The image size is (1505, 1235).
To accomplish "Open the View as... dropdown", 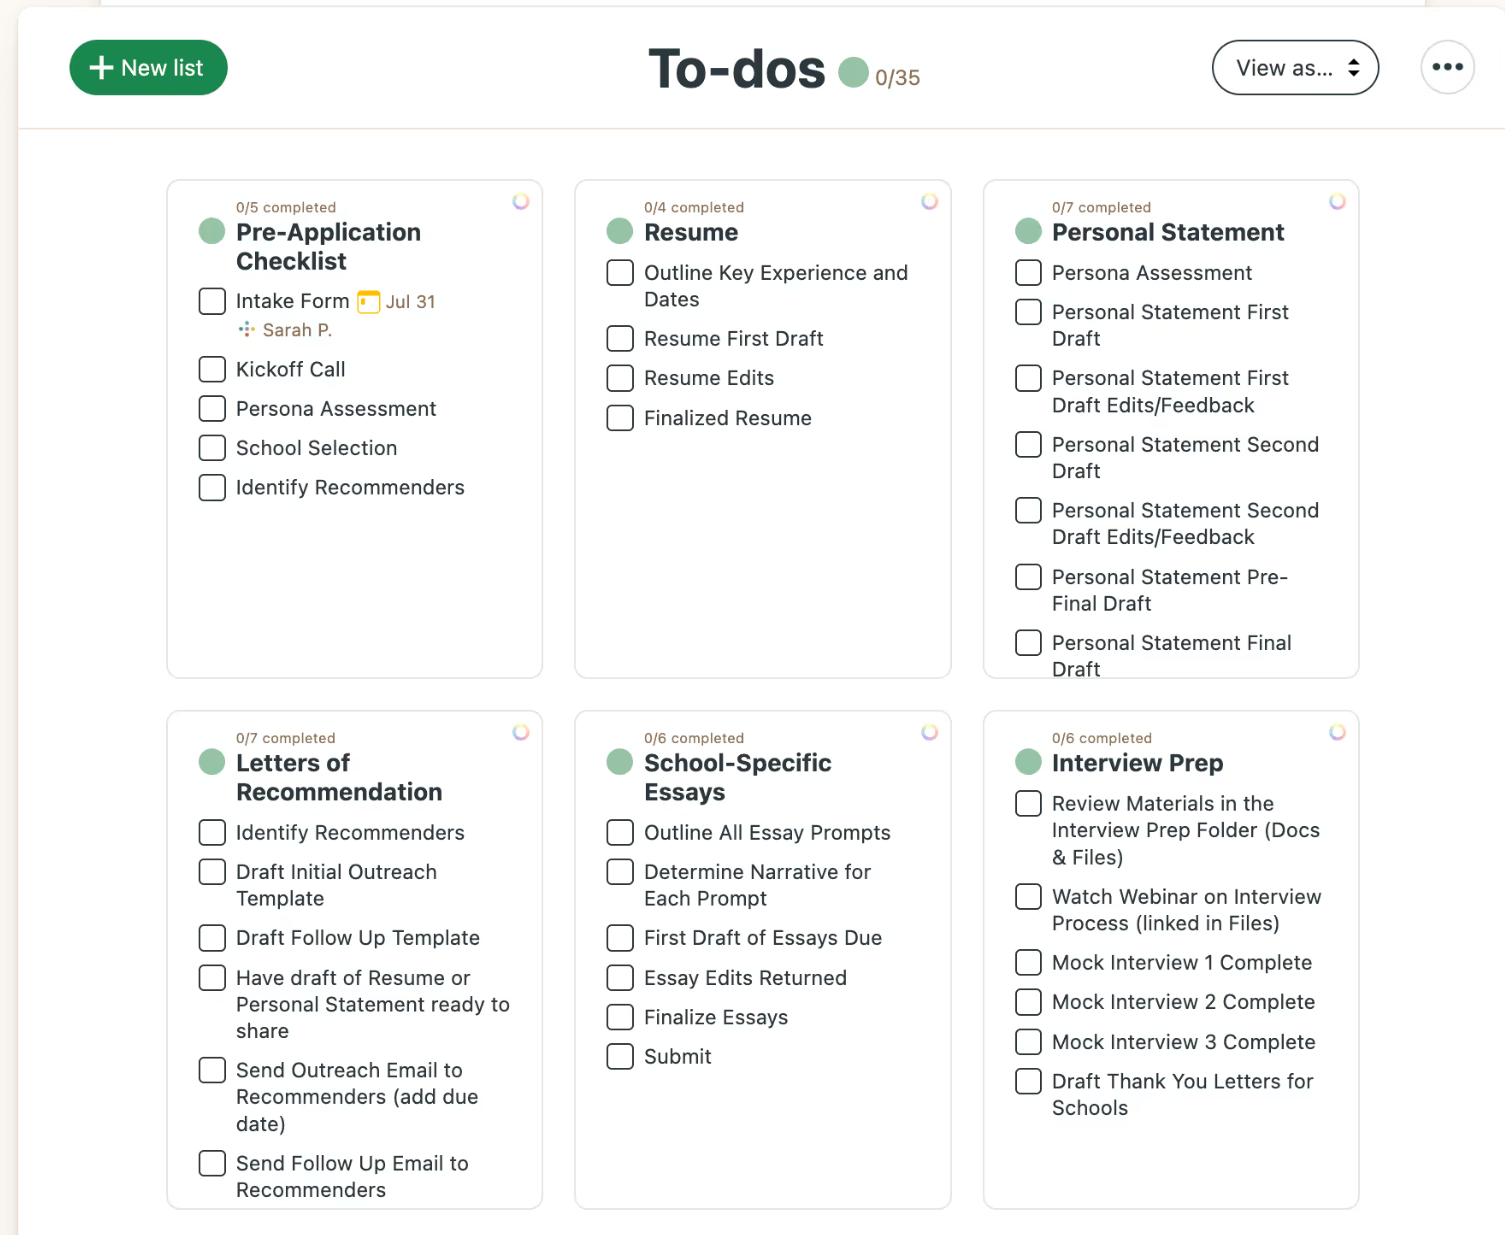I will [1295, 67].
